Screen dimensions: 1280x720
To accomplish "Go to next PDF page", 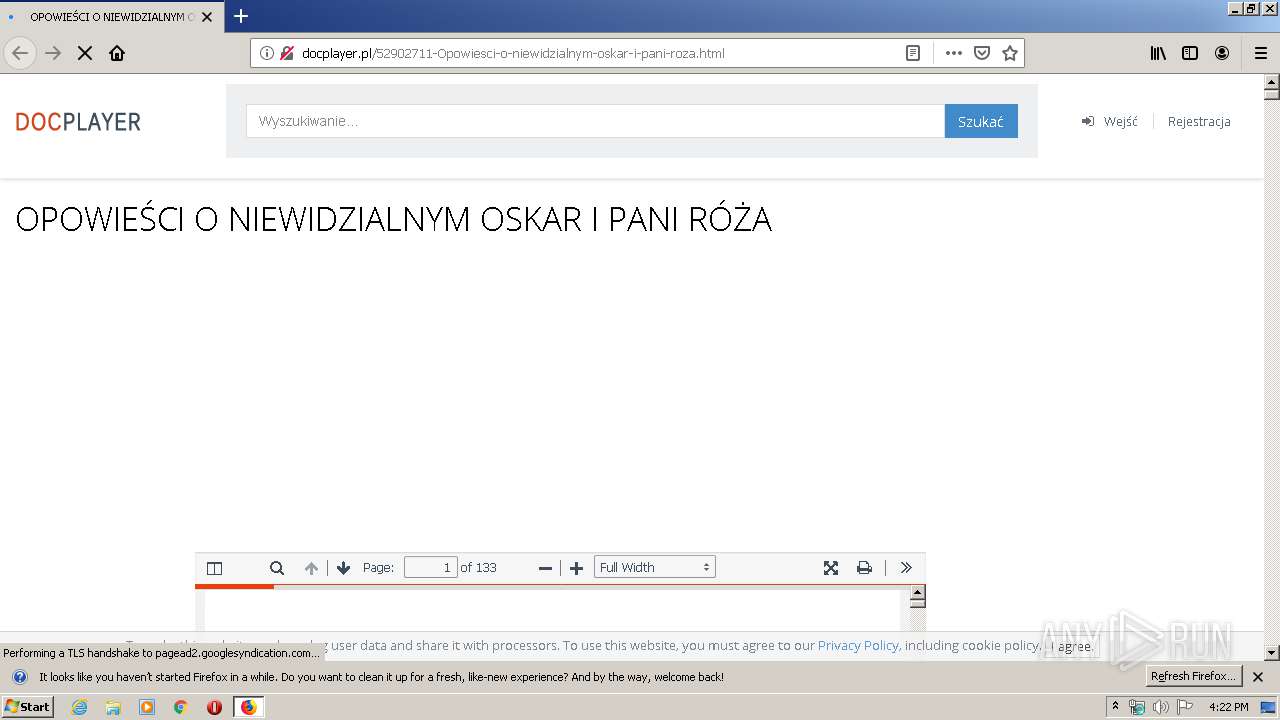I will 343,568.
